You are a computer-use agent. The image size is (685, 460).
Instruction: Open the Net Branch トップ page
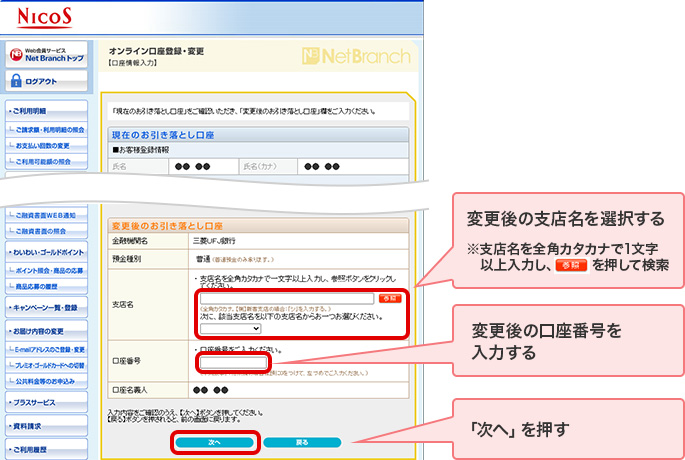(46, 55)
